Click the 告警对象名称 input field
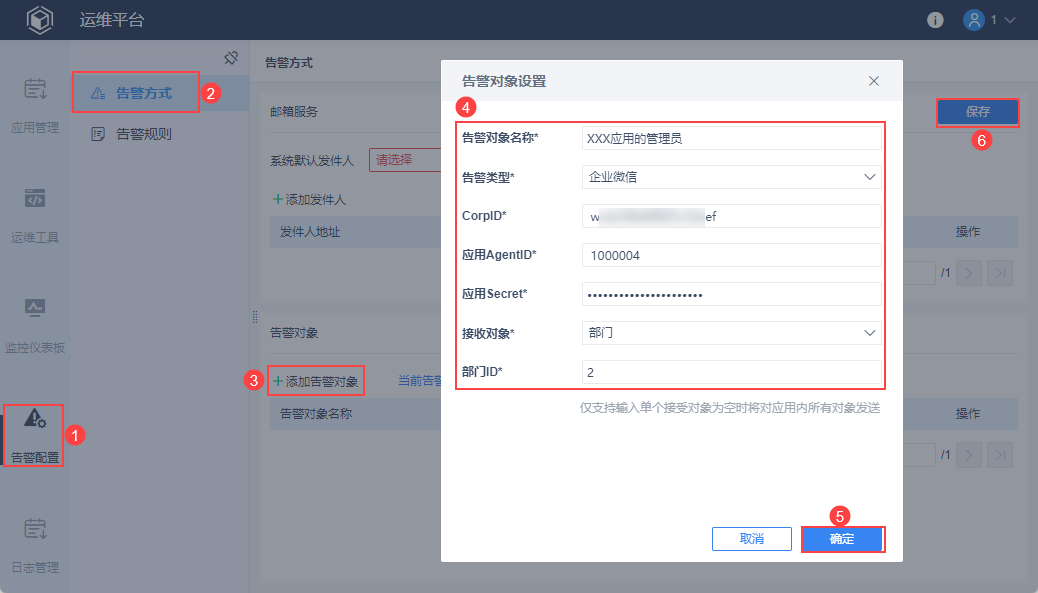1038x593 pixels. point(731,138)
